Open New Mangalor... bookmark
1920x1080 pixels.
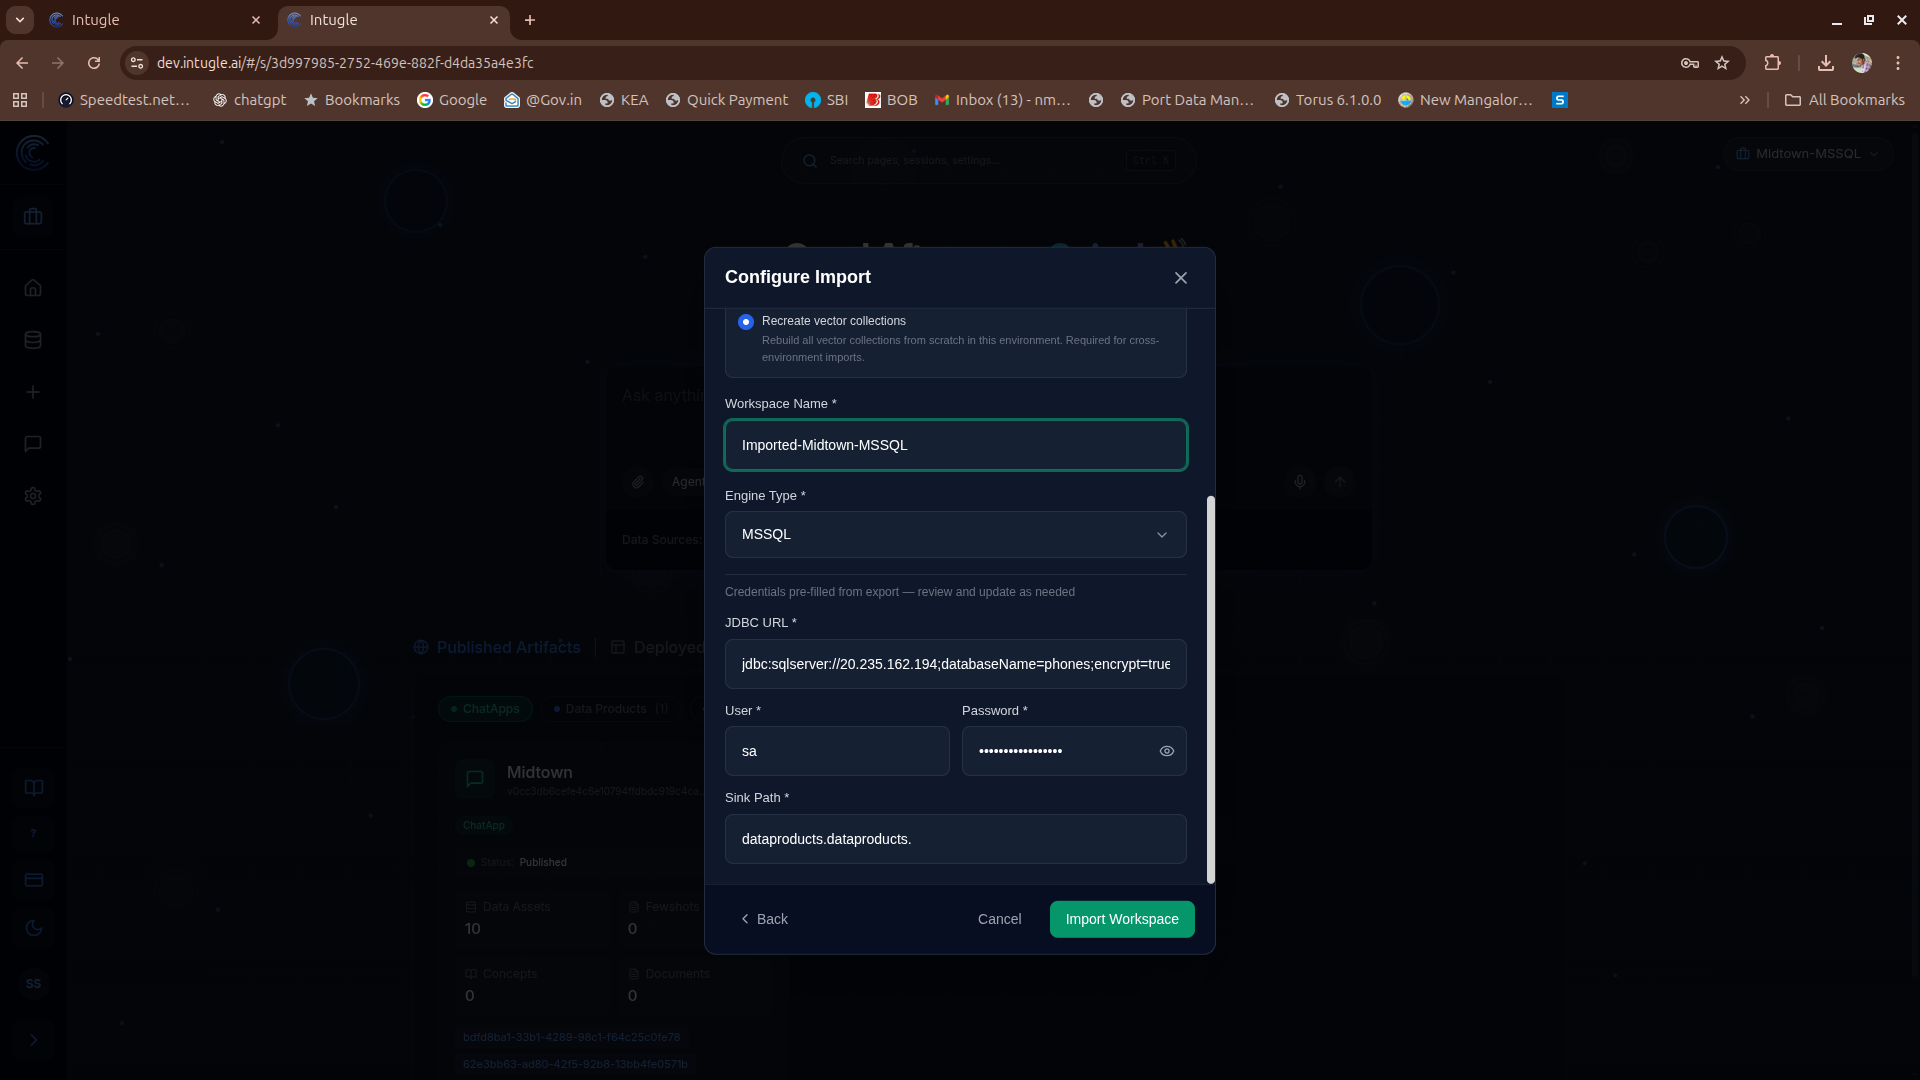tap(1465, 100)
